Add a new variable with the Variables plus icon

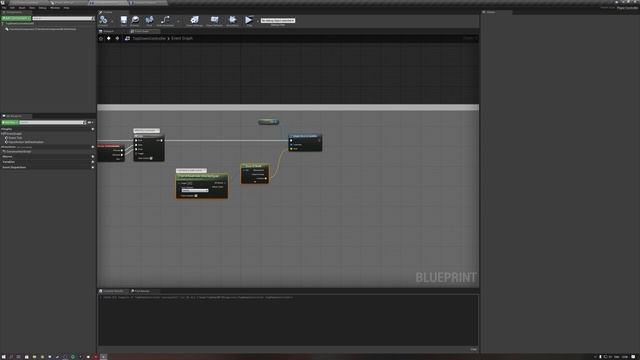point(93,162)
